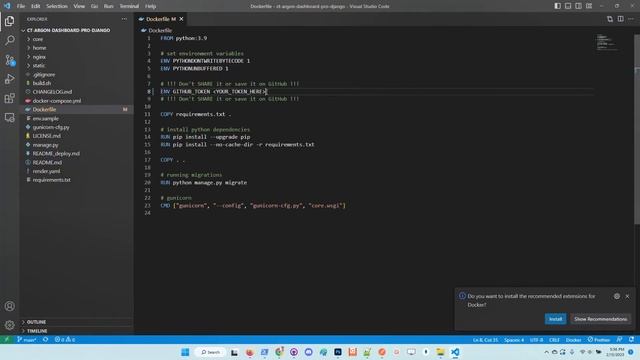Screen dimensions: 640x360
Task: Click the Open Changes icon in editor toolbar
Action: [610, 19]
